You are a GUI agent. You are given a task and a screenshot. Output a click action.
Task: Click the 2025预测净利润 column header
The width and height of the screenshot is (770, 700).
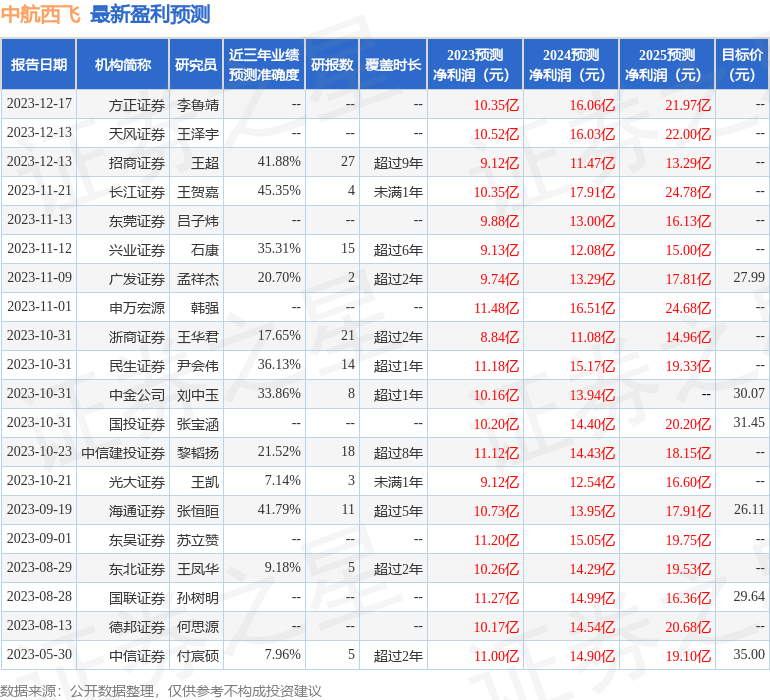coord(667,64)
